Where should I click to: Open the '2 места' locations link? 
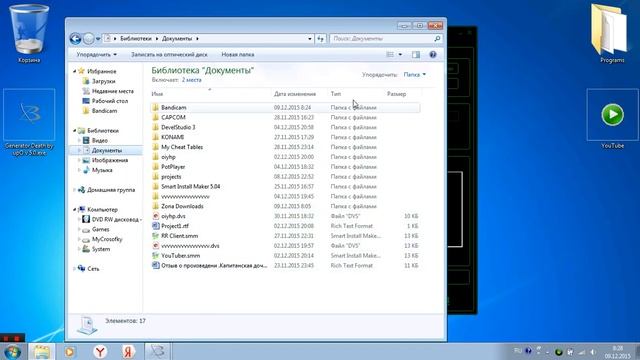[x=191, y=80]
